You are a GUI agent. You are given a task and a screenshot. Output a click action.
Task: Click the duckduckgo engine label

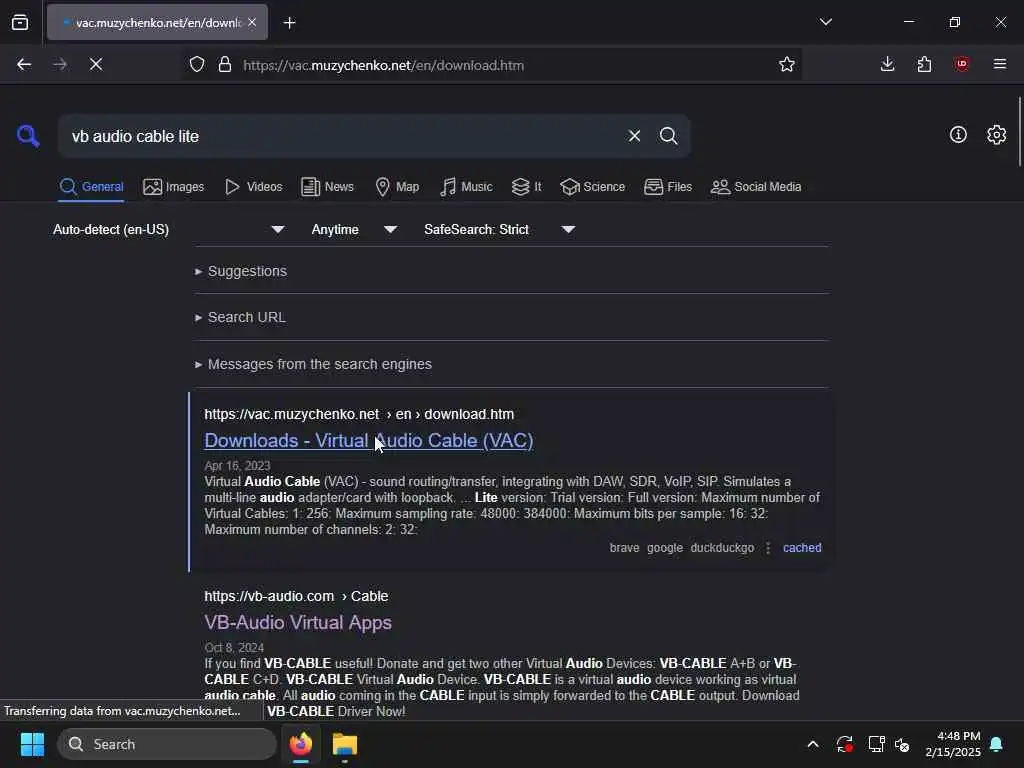coord(722,548)
